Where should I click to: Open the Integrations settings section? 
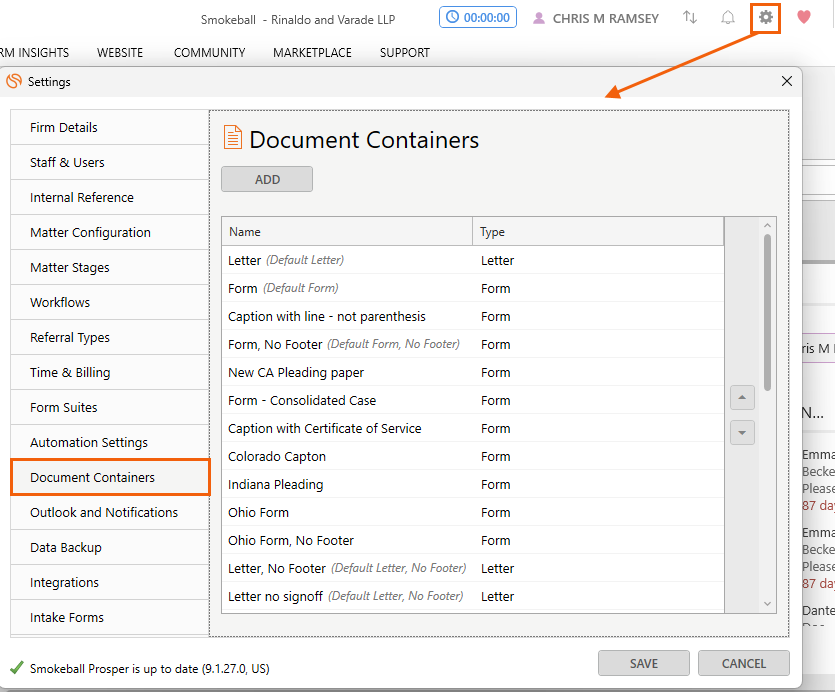(64, 582)
